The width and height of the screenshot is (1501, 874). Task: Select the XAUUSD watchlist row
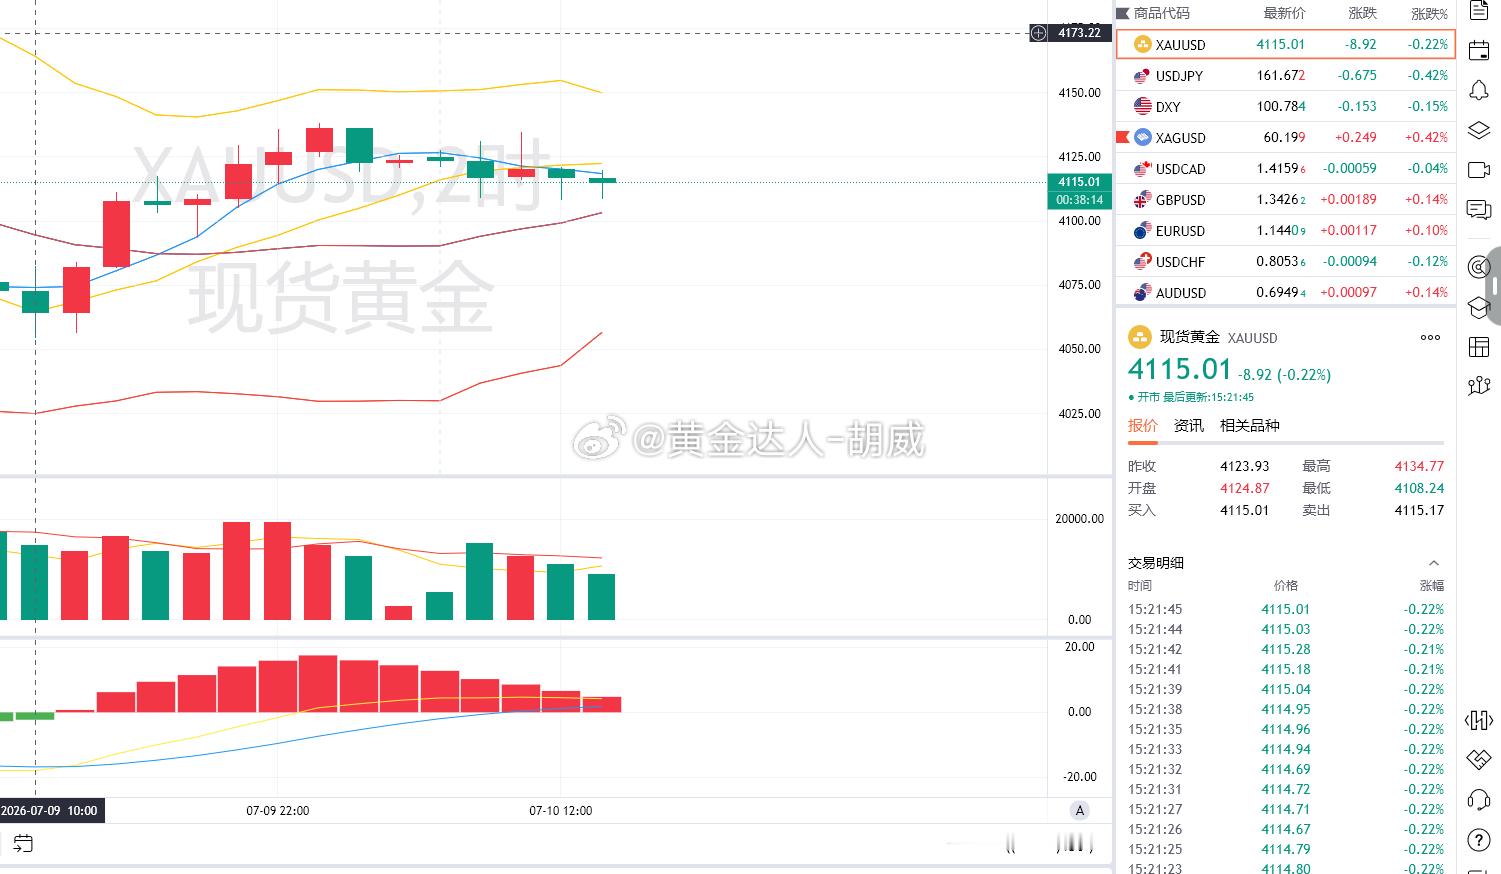pyautogui.click(x=1285, y=44)
